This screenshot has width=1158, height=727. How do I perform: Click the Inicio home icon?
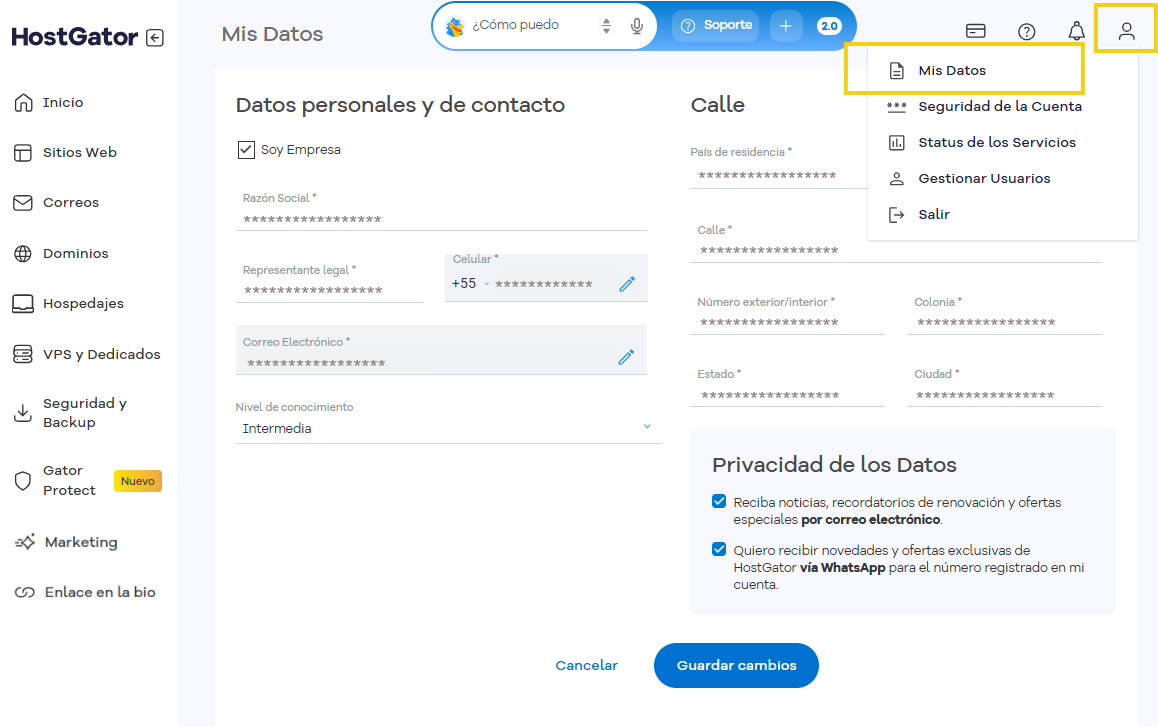(x=24, y=103)
